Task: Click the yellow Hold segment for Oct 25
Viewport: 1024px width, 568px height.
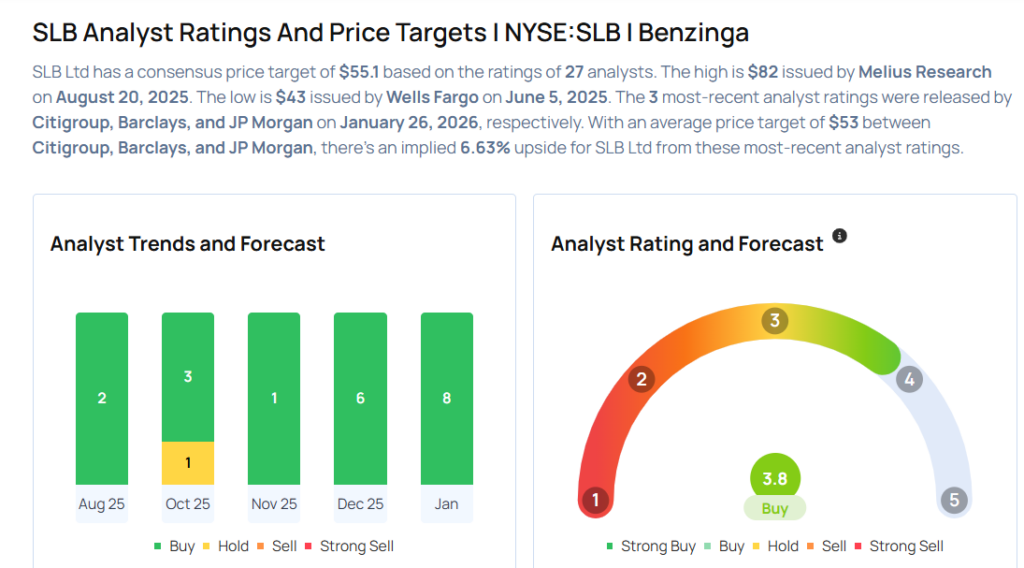Action: (188, 463)
